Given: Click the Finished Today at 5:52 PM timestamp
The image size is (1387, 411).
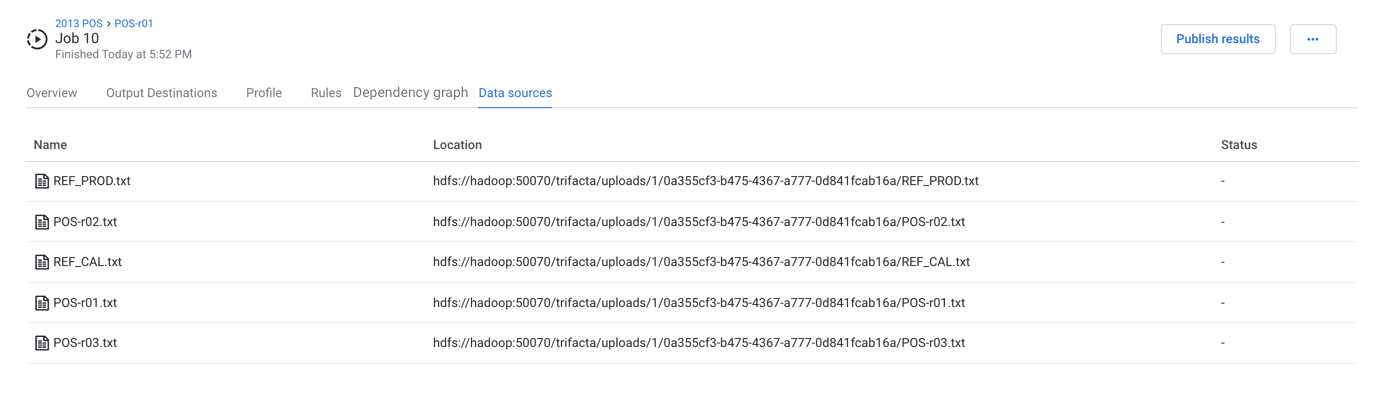Looking at the screenshot, I should 123,54.
